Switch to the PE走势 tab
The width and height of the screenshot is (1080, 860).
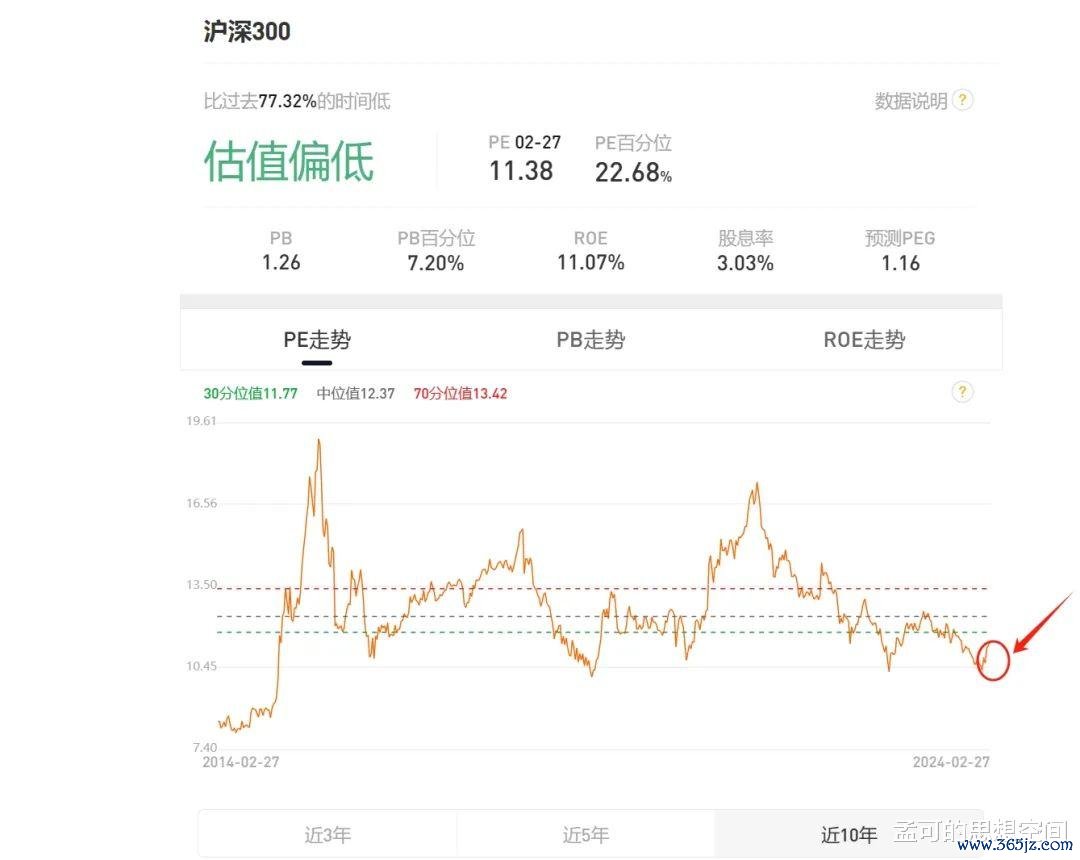[x=317, y=340]
